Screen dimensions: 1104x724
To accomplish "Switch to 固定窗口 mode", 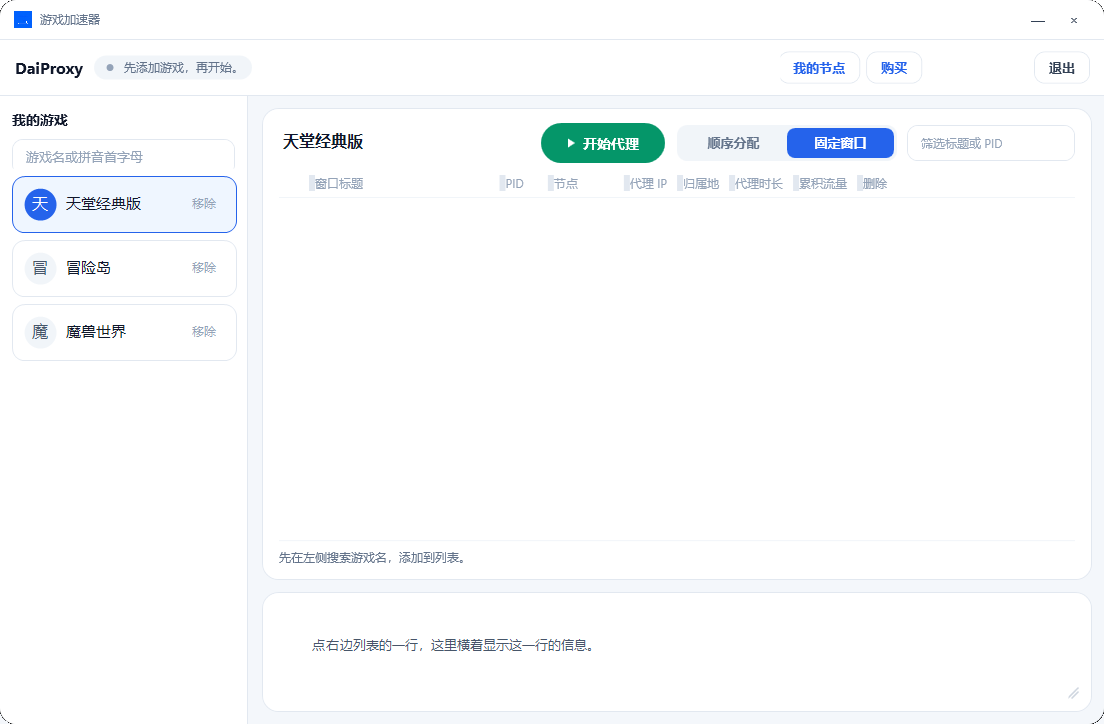I will (840, 144).
